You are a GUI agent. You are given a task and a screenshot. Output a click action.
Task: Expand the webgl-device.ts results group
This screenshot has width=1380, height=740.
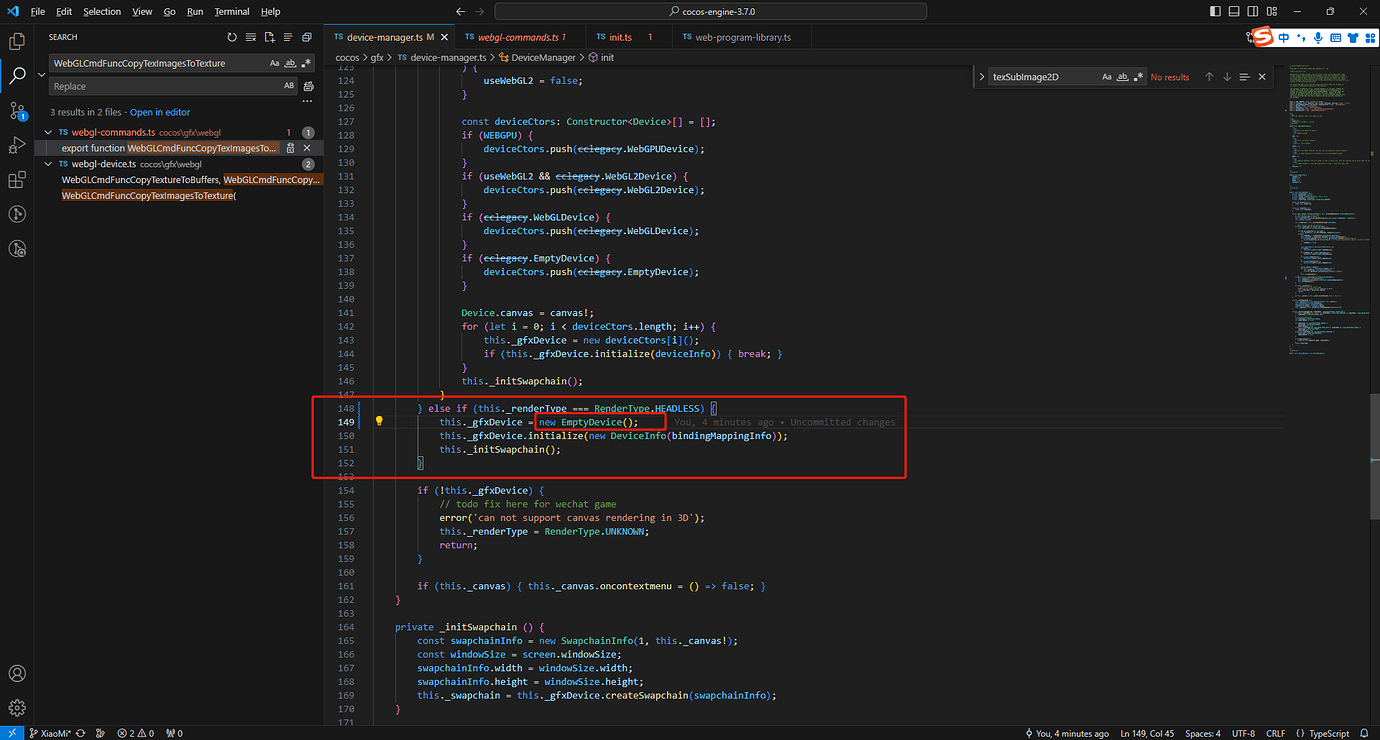coord(47,163)
